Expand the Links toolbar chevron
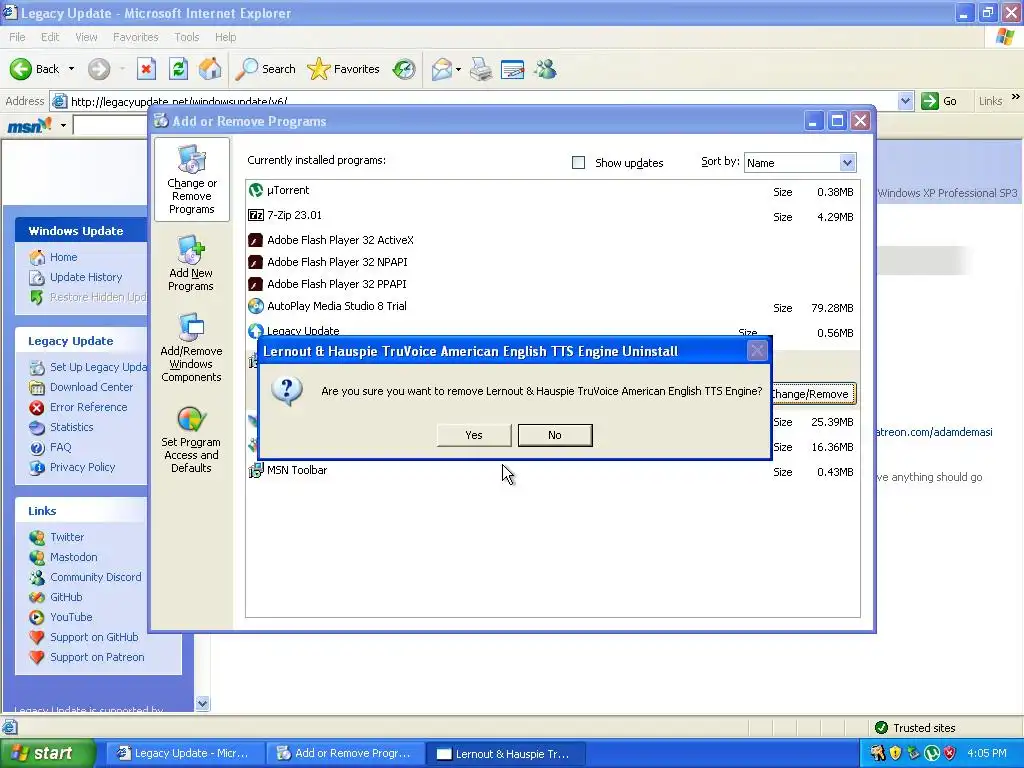 (1016, 97)
